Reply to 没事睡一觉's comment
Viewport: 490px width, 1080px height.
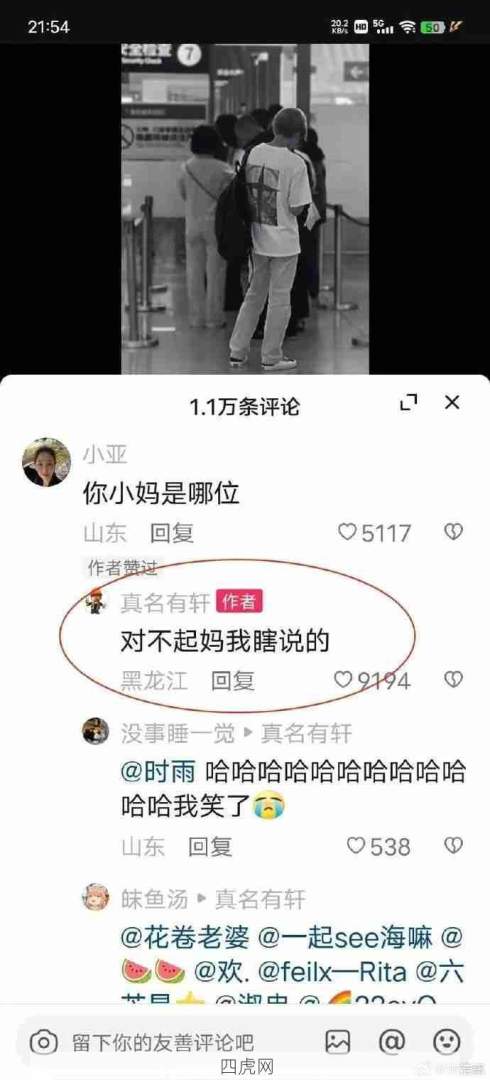(211, 847)
